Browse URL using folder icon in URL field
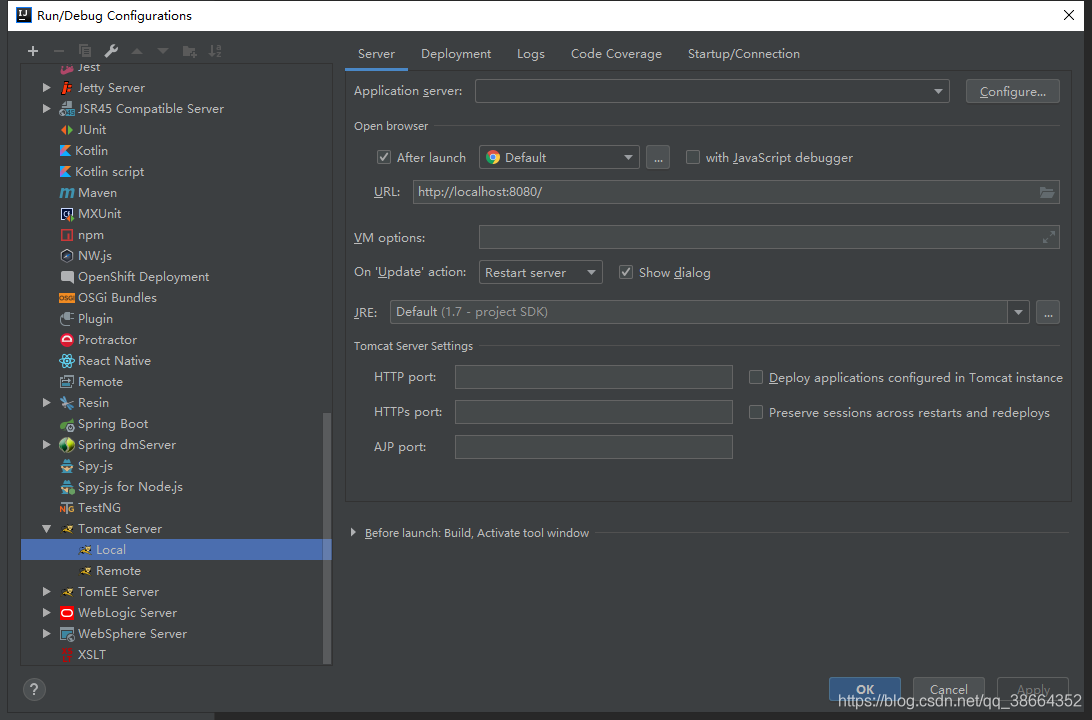 point(1047,192)
